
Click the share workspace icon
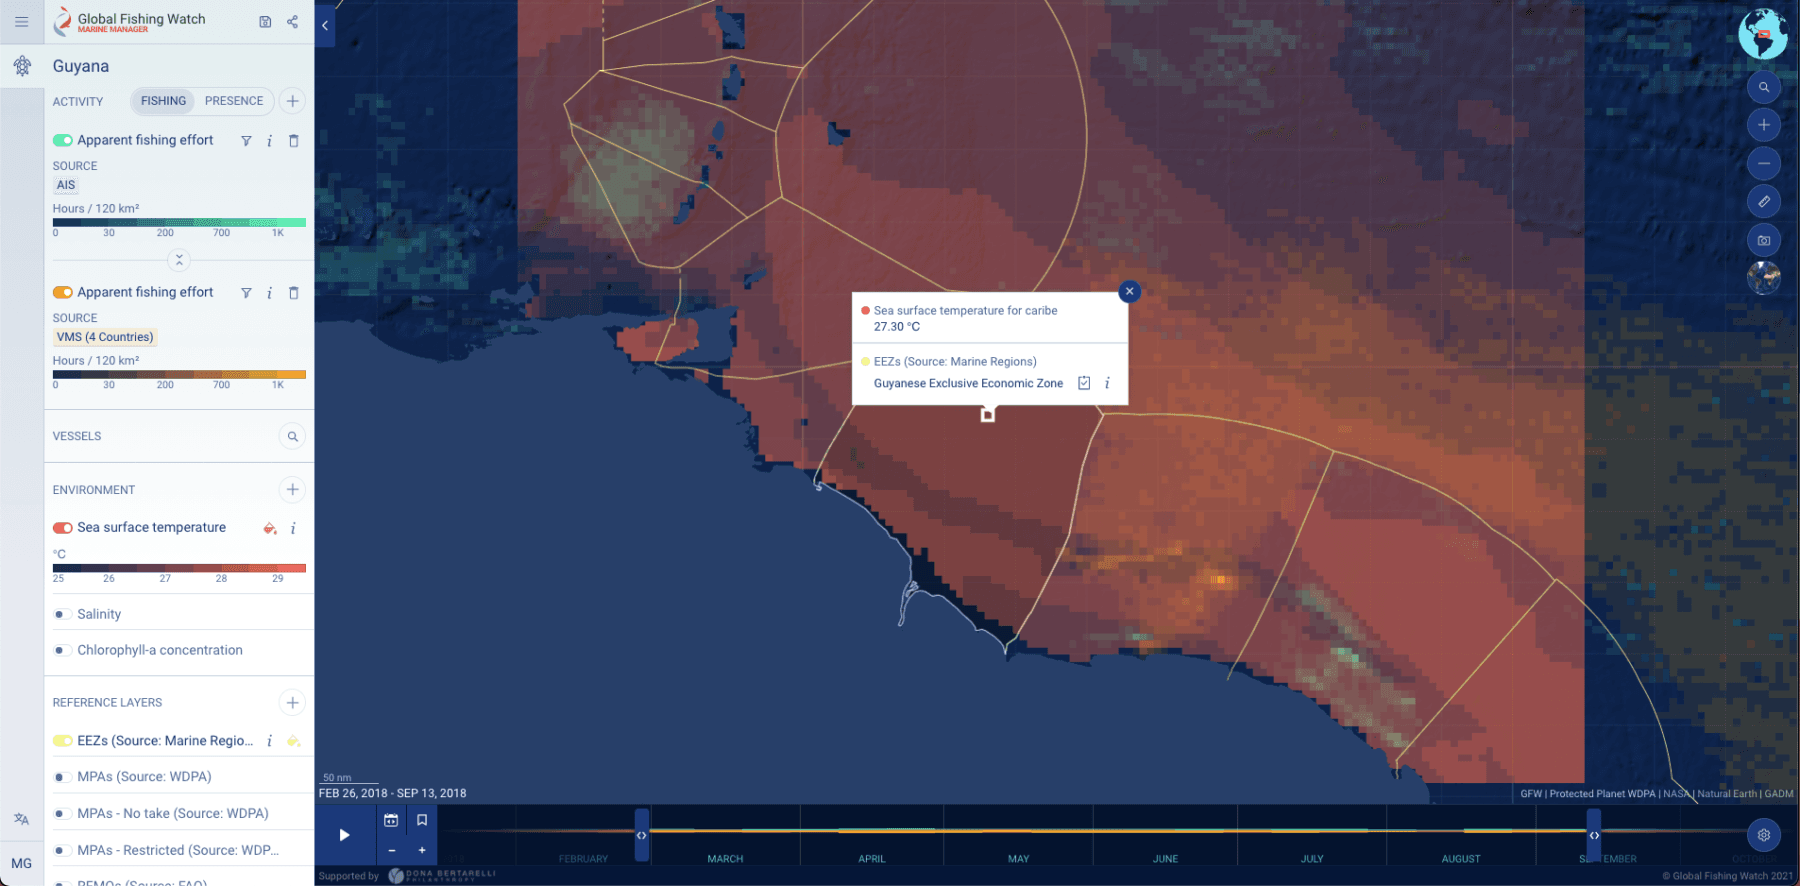coord(292,22)
